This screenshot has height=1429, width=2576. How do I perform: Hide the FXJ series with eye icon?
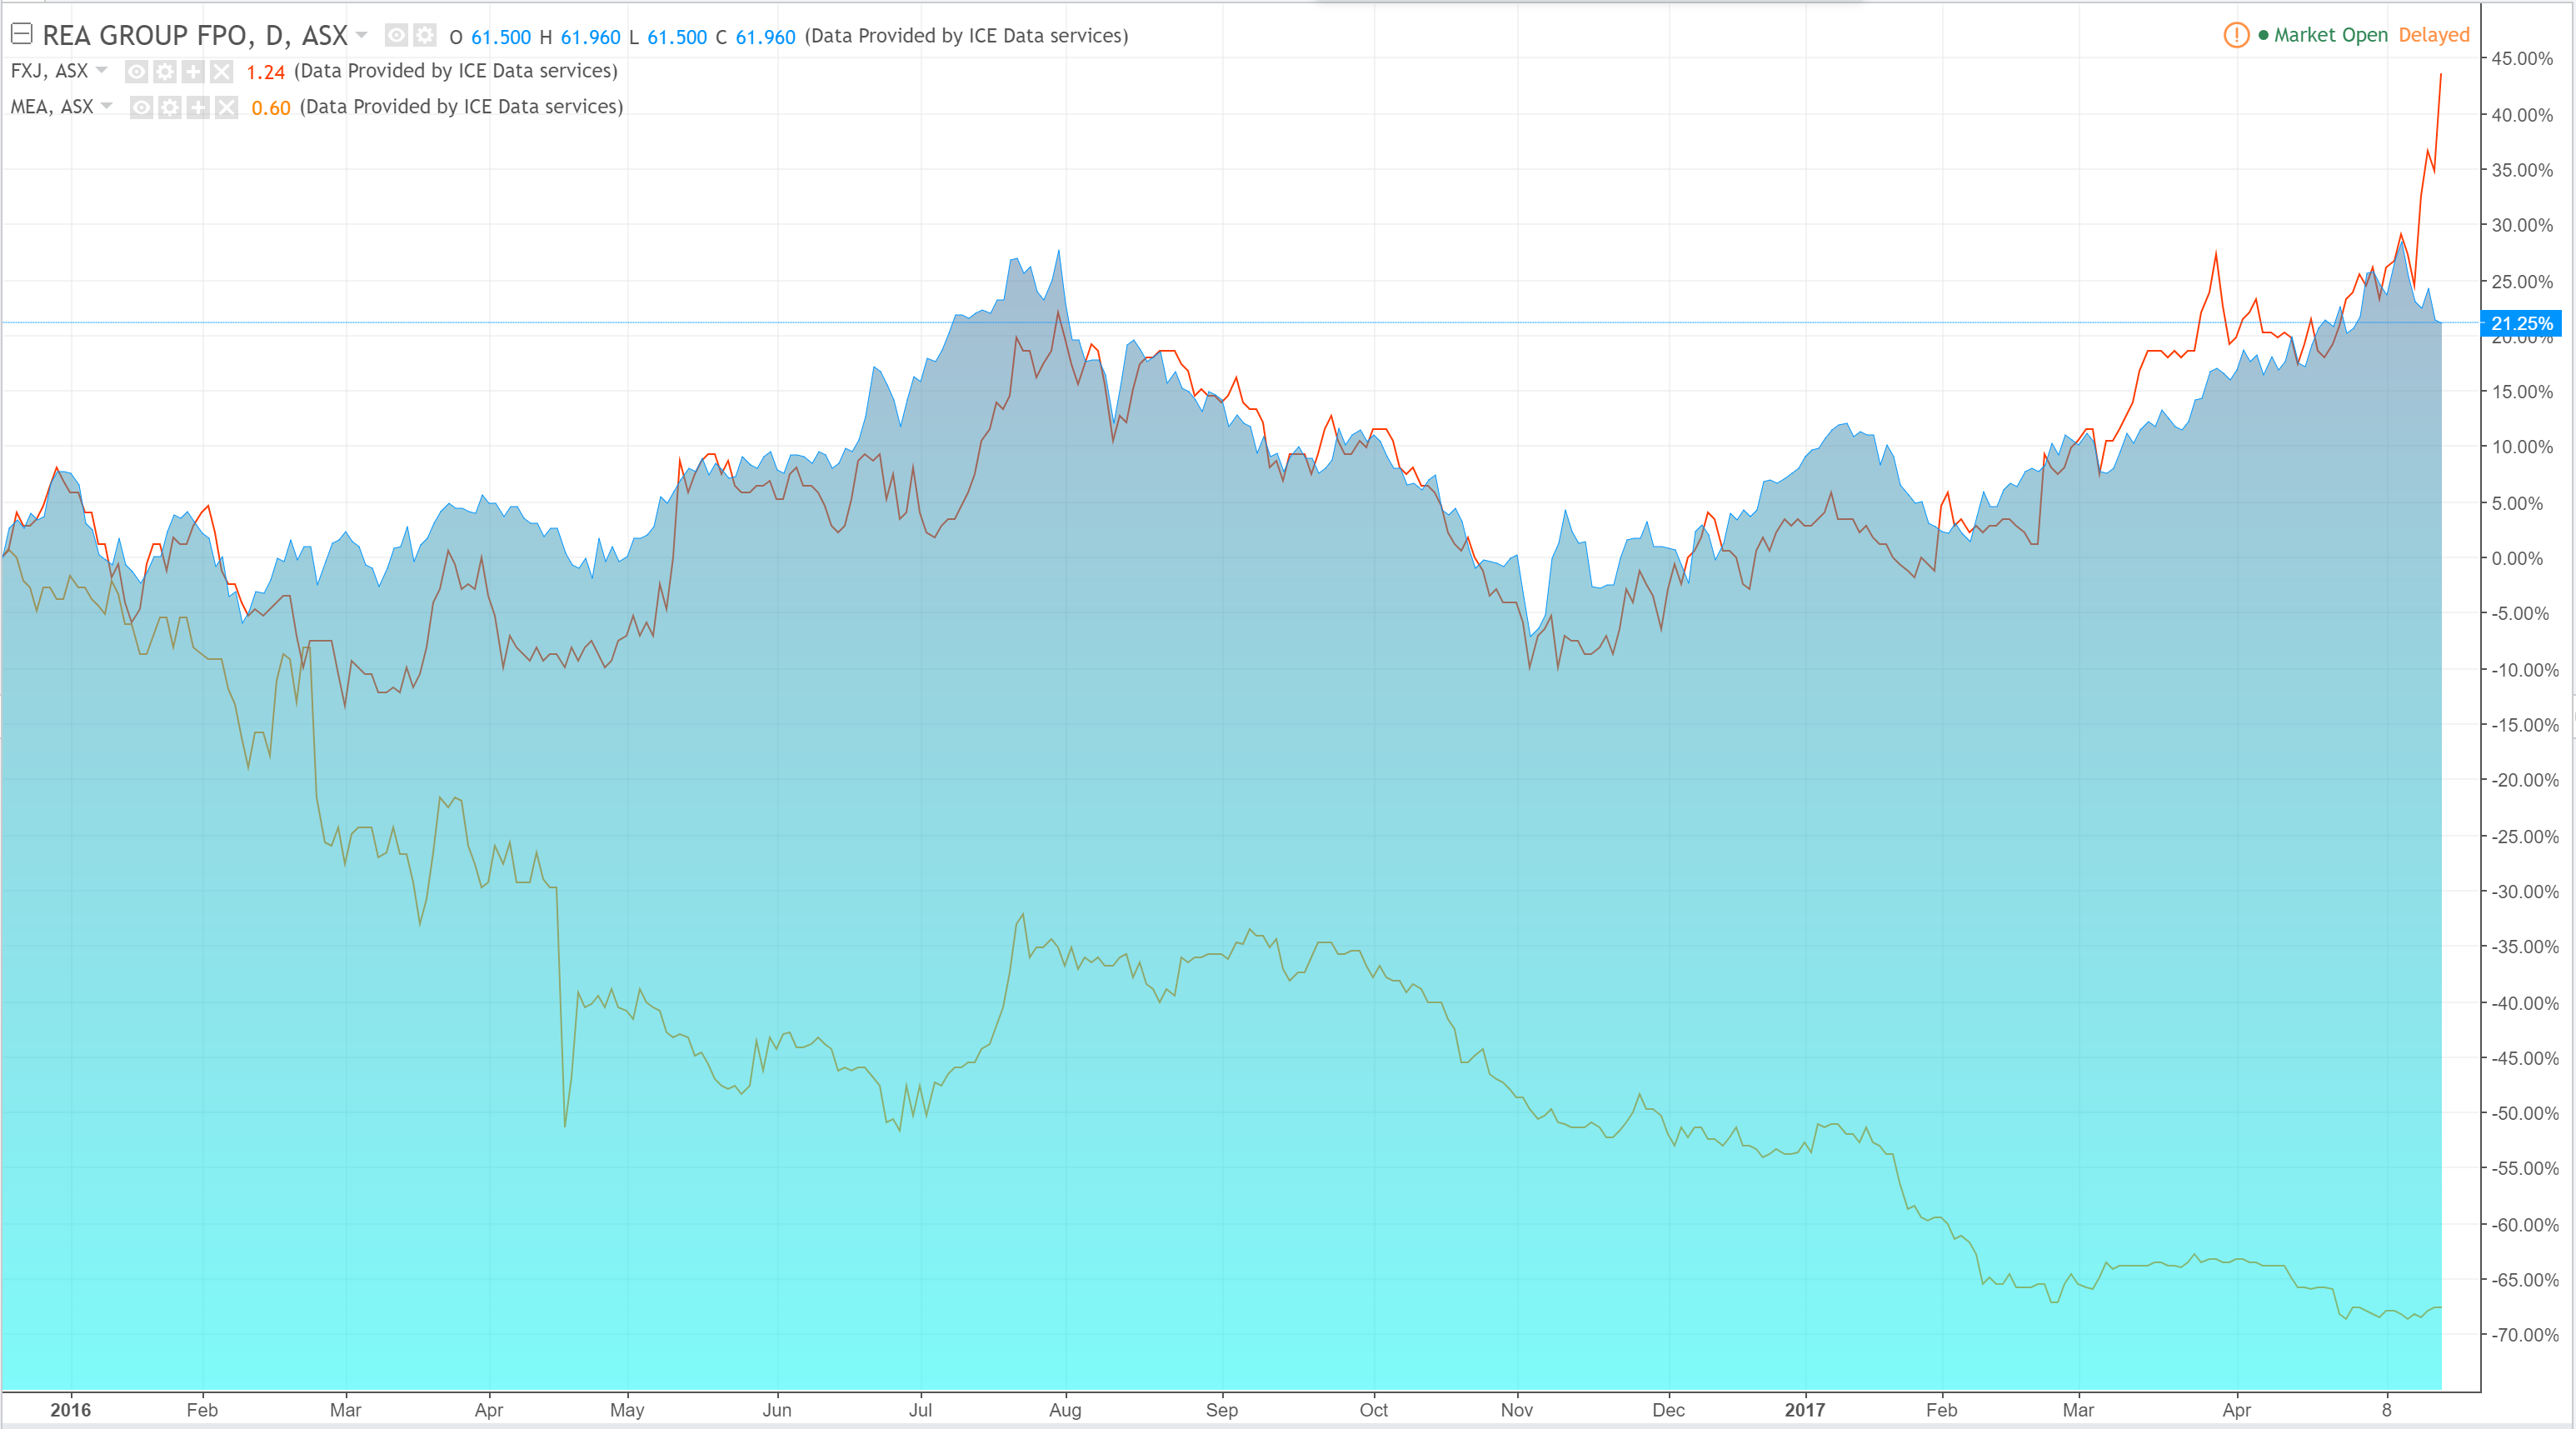point(137,71)
